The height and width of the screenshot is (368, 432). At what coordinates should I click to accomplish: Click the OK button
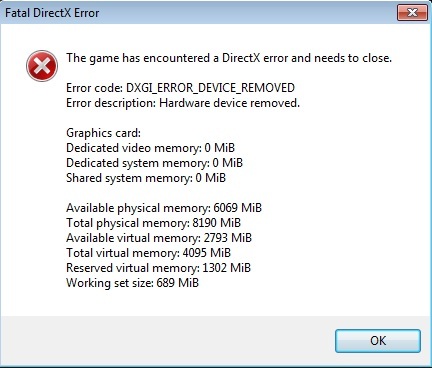click(378, 341)
